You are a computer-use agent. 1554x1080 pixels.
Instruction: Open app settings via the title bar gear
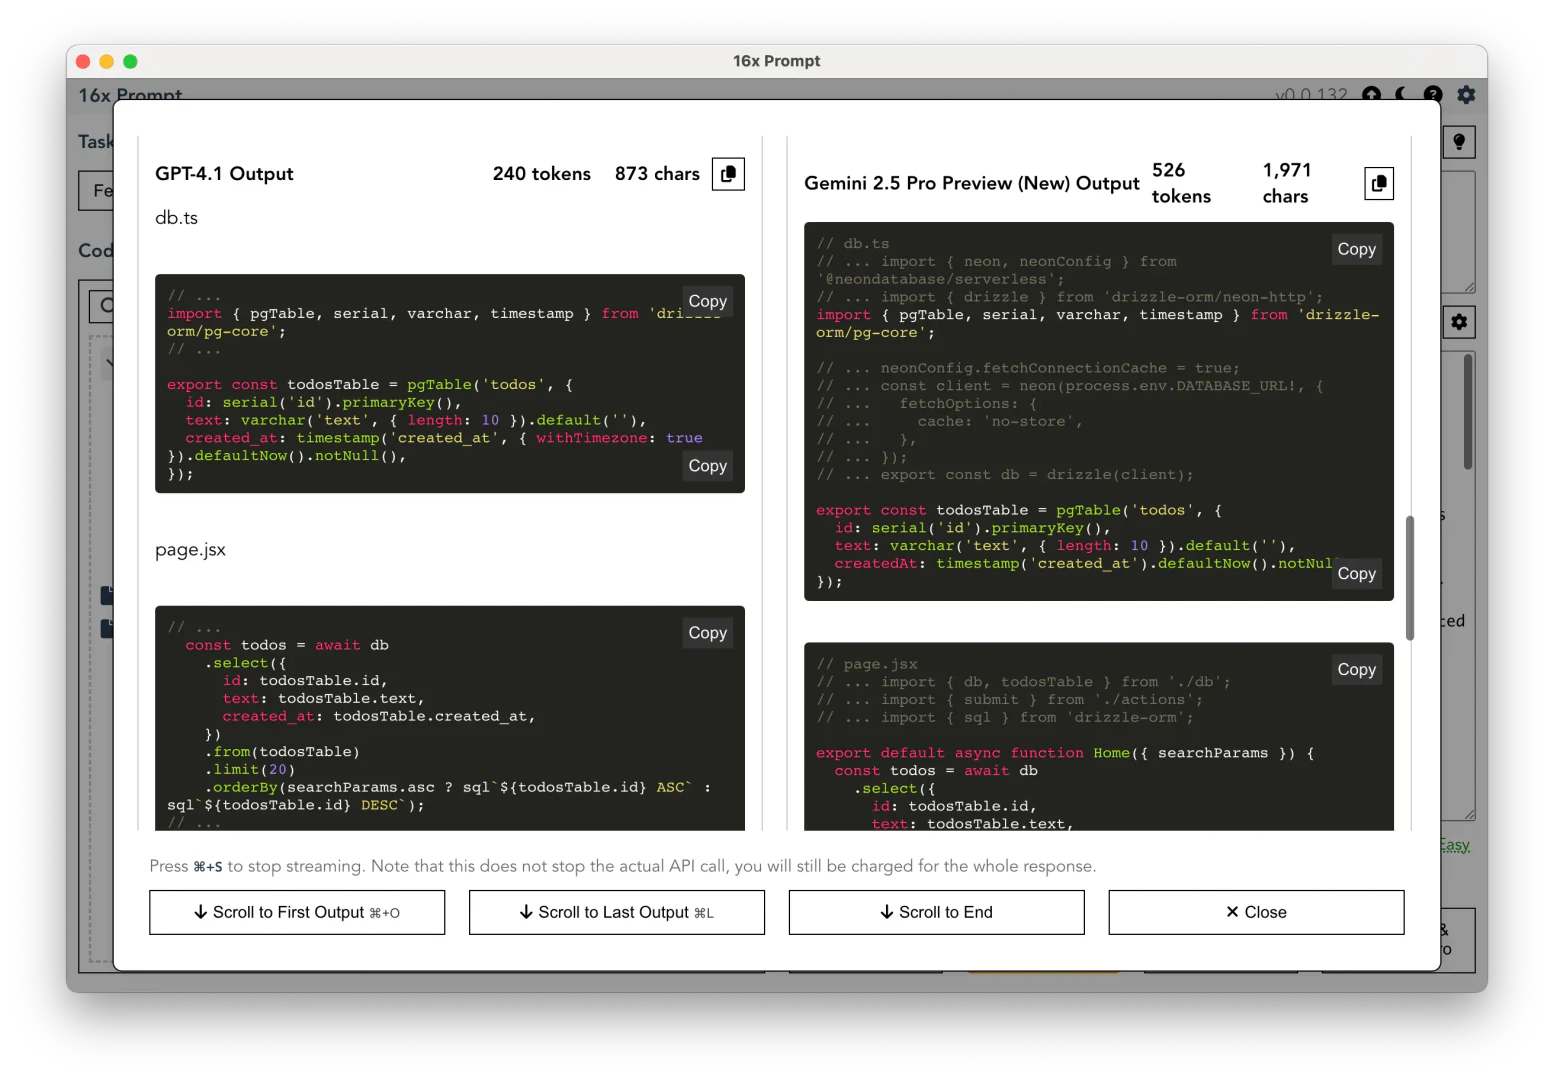click(1466, 95)
